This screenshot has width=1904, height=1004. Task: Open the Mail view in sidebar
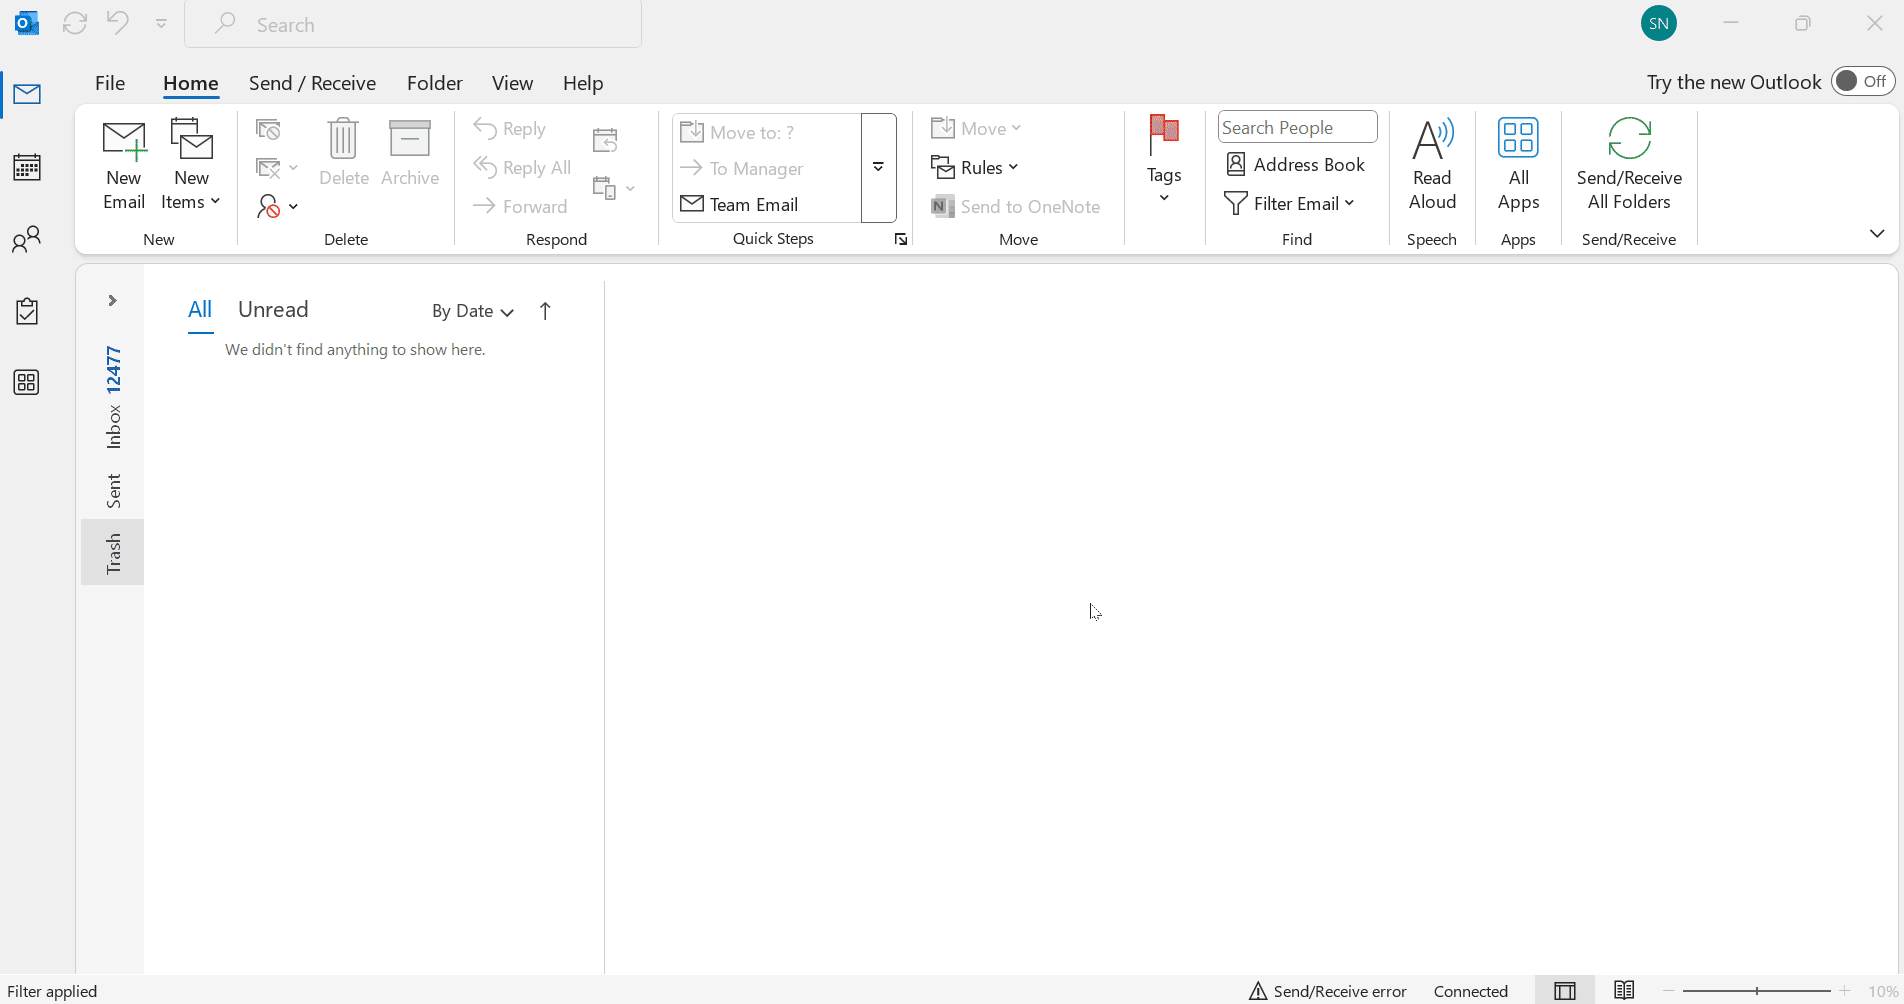(27, 95)
